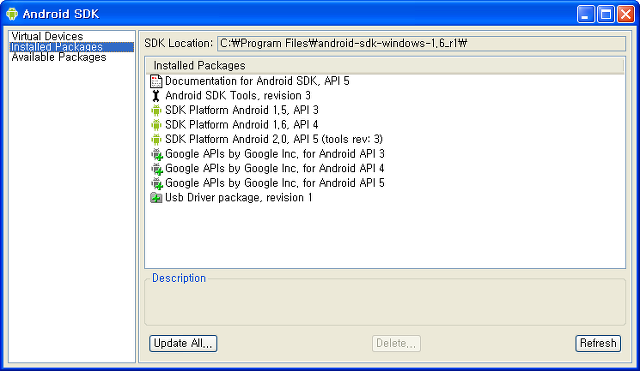Click the add-on icon for Google APIs API 3

(x=157, y=155)
